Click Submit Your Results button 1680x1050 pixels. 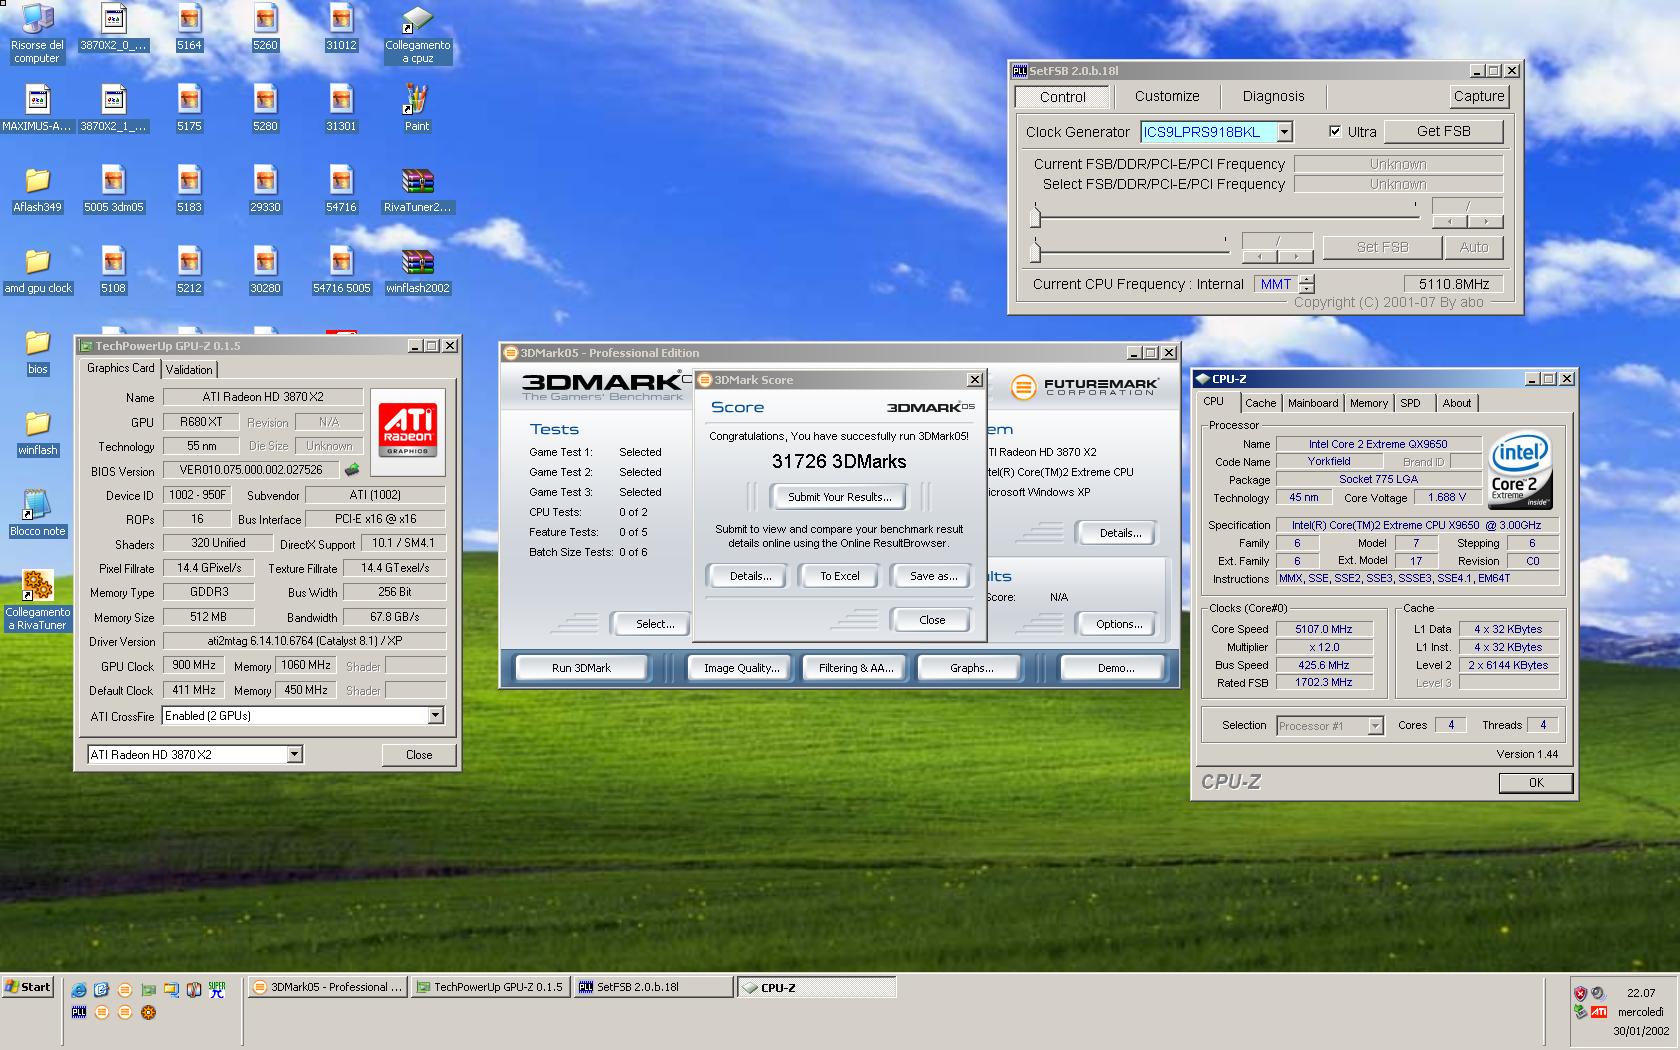(x=839, y=497)
